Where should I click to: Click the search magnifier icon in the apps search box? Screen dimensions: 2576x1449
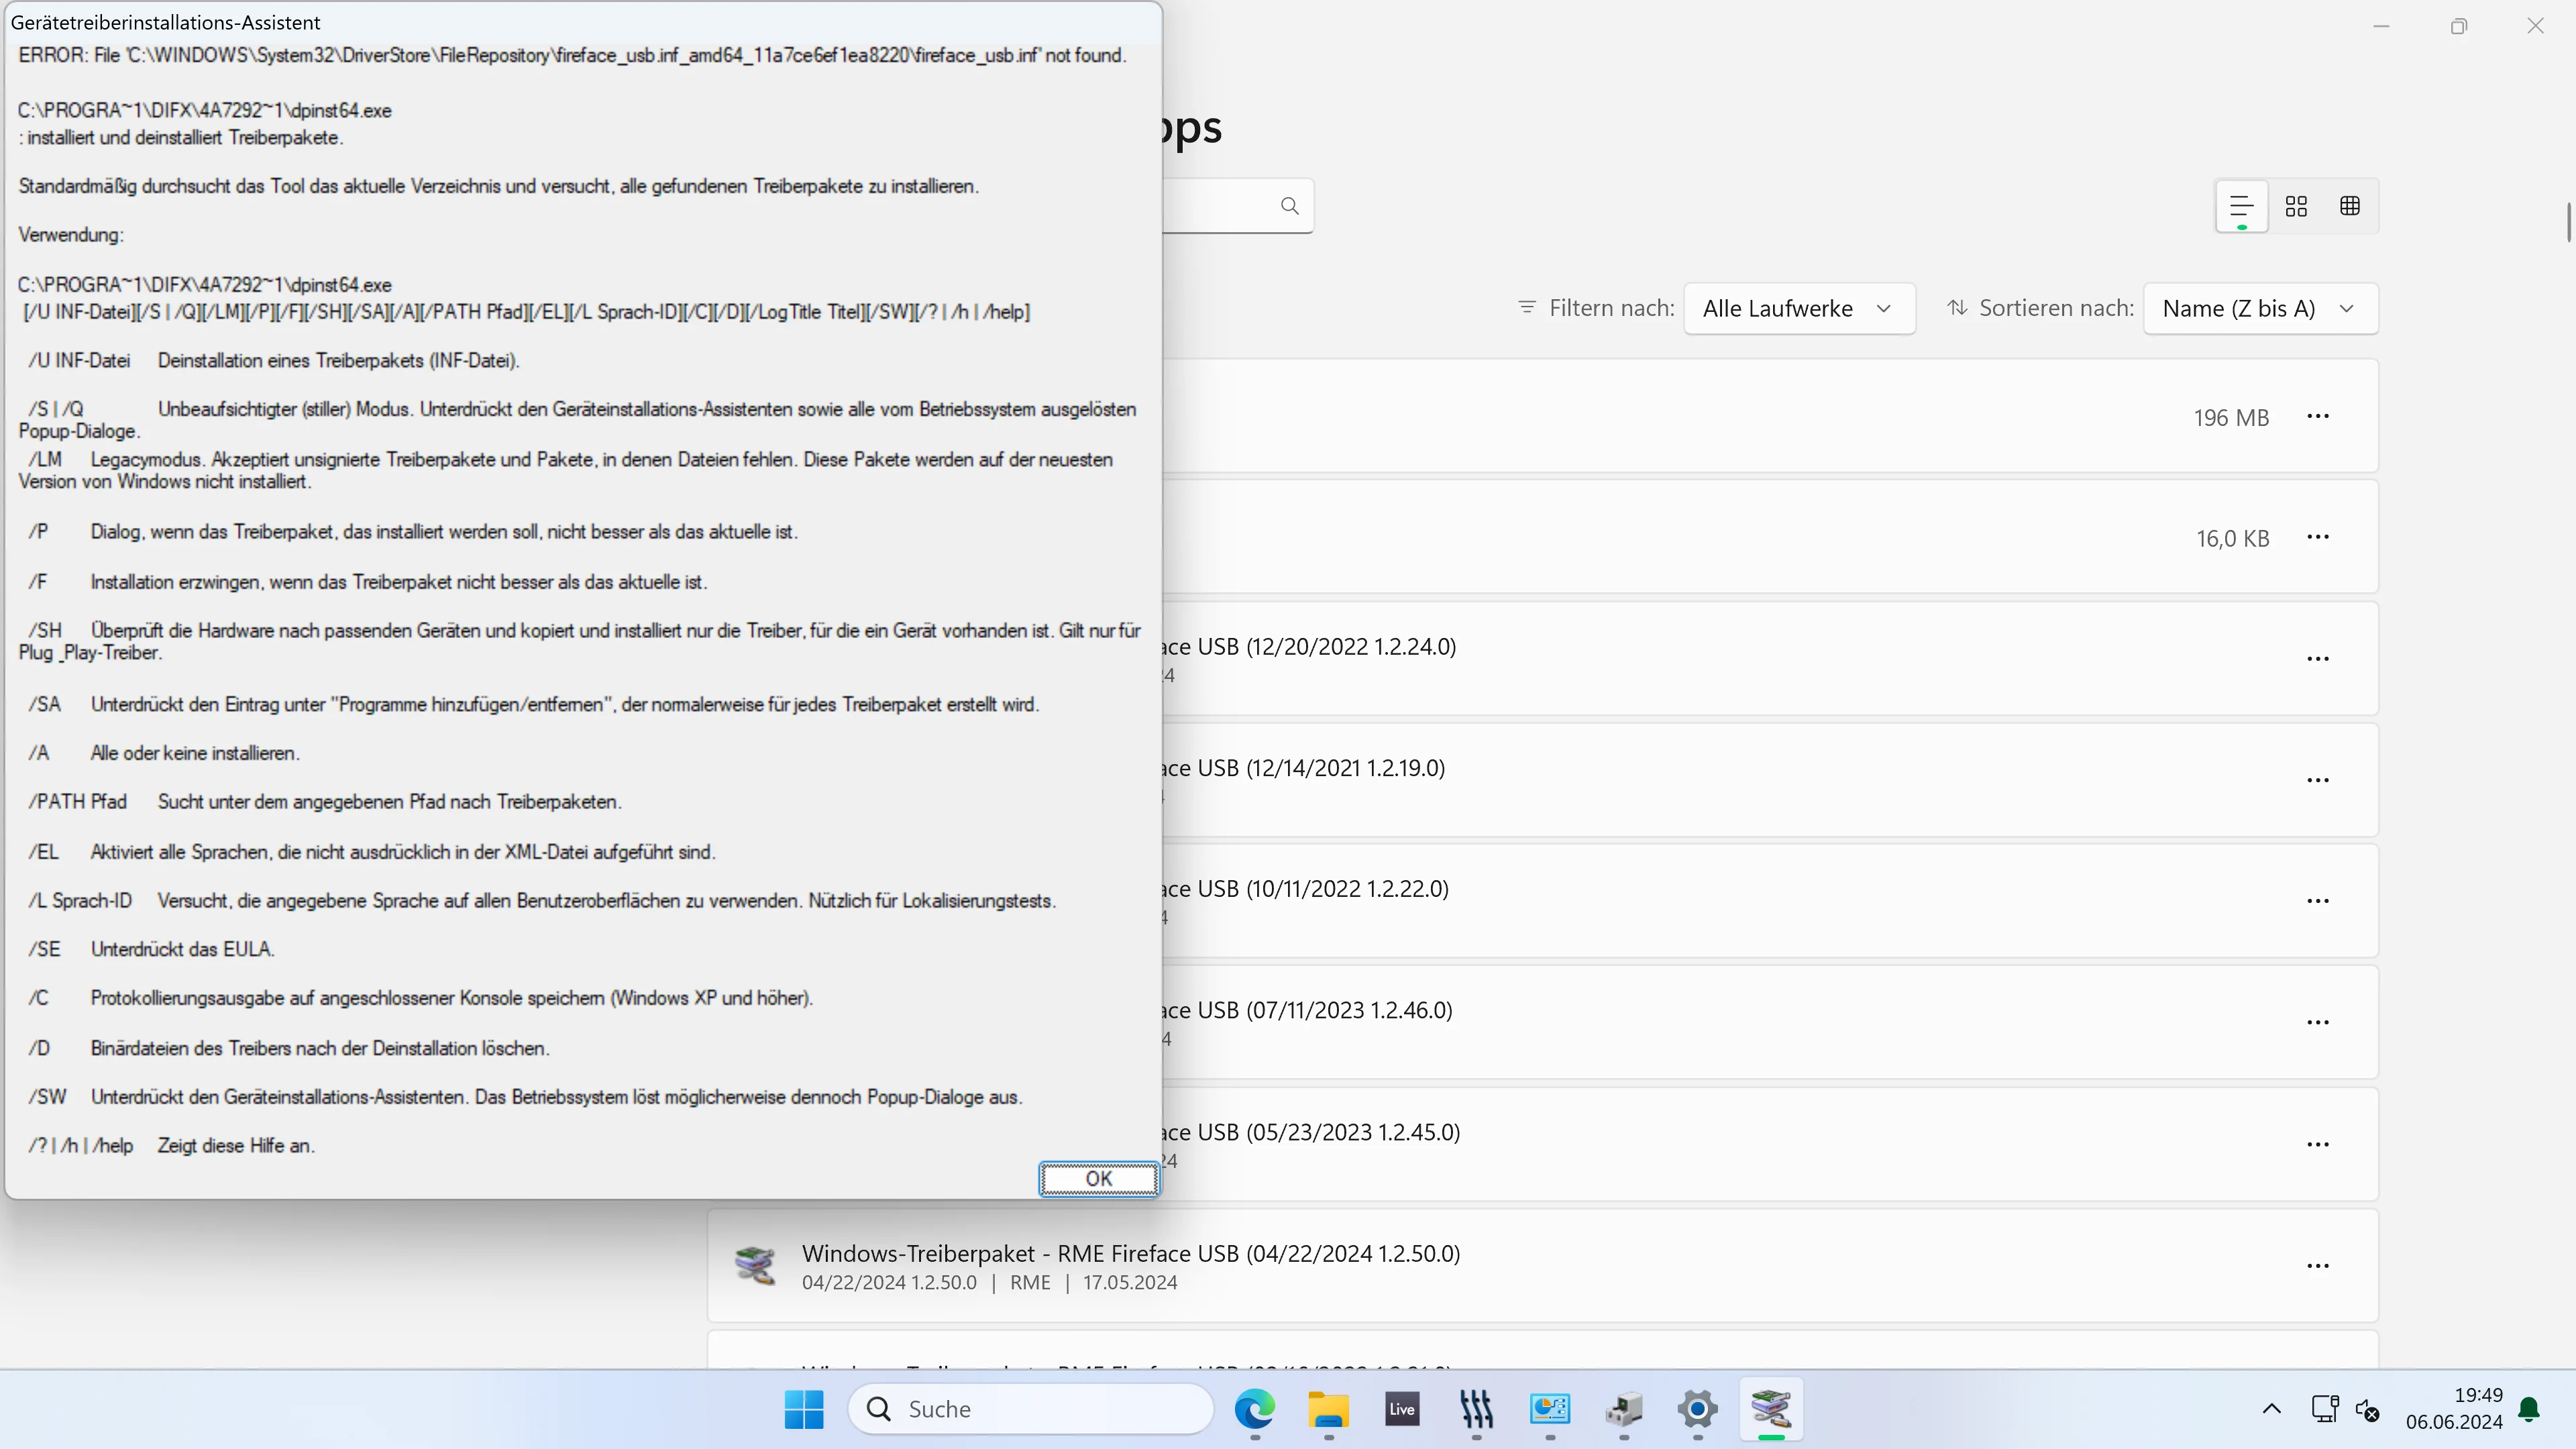click(1289, 206)
